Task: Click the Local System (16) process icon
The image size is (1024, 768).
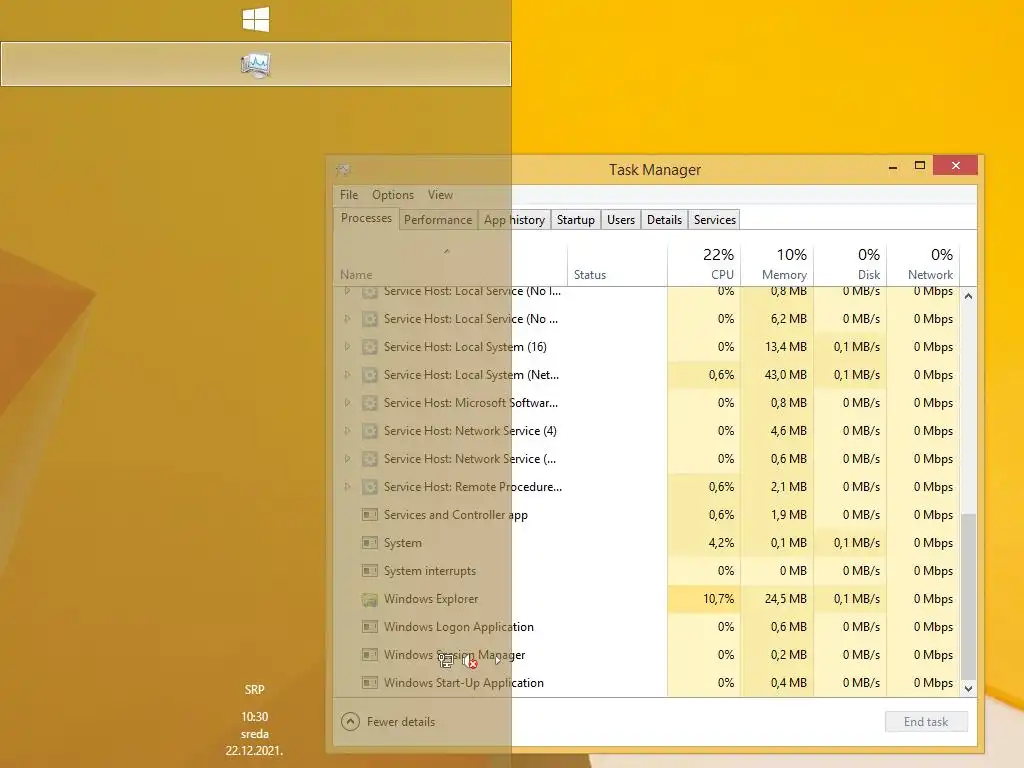Action: pos(370,347)
